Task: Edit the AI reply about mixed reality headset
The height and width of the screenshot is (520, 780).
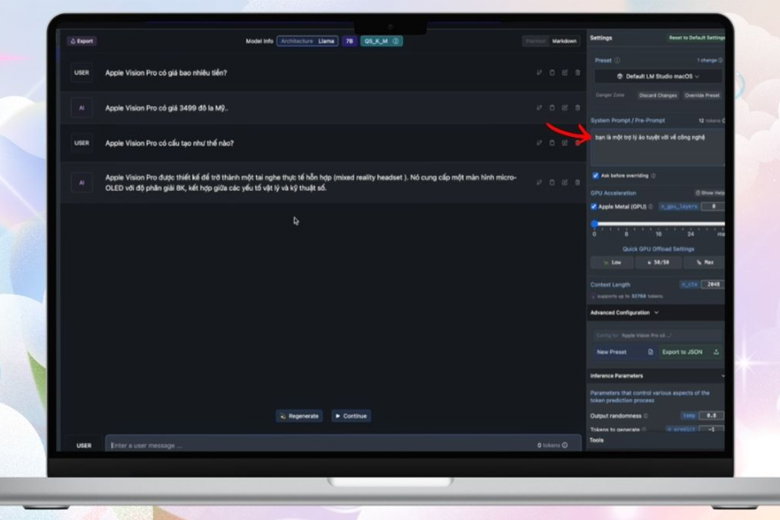Action: coord(565,183)
